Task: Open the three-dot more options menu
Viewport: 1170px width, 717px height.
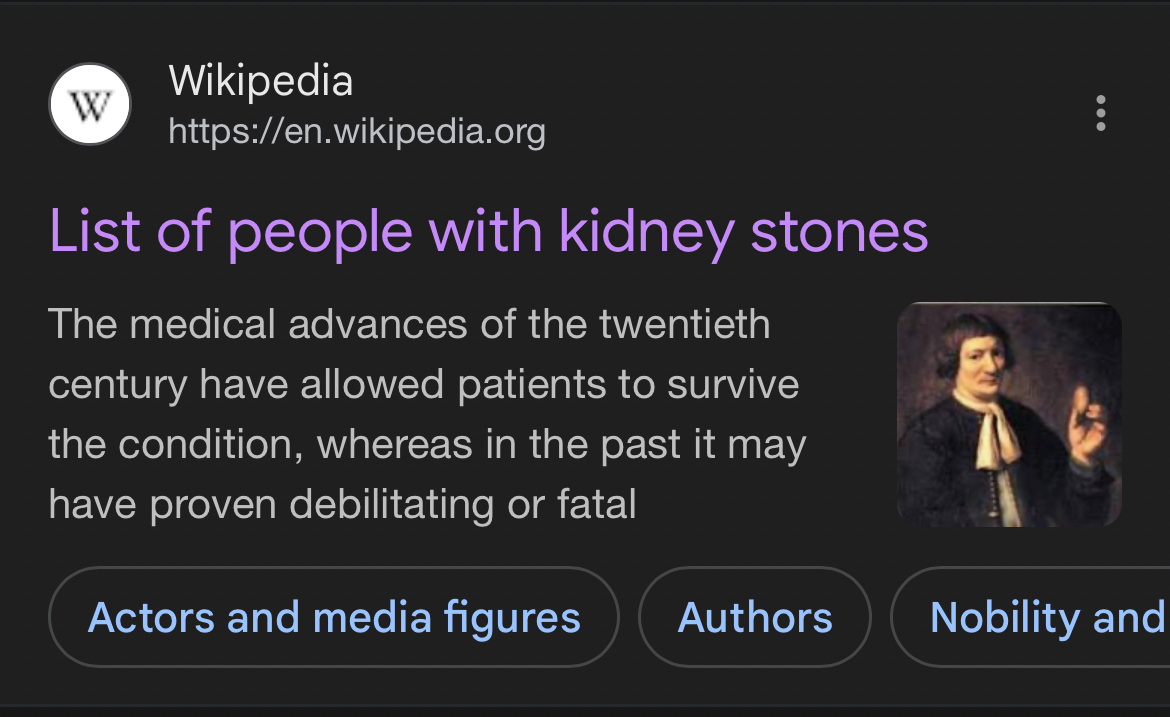Action: pos(1100,114)
